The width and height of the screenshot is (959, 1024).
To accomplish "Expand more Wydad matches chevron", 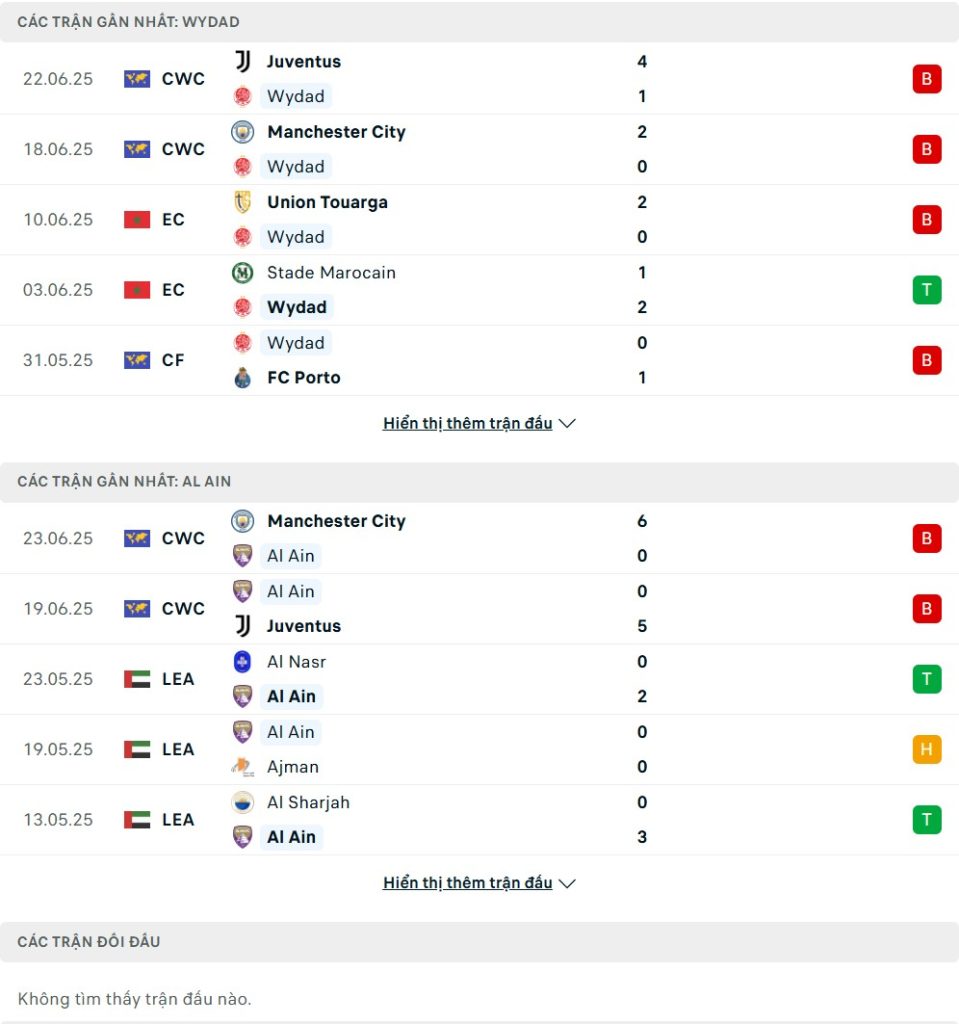I will click(x=567, y=424).
